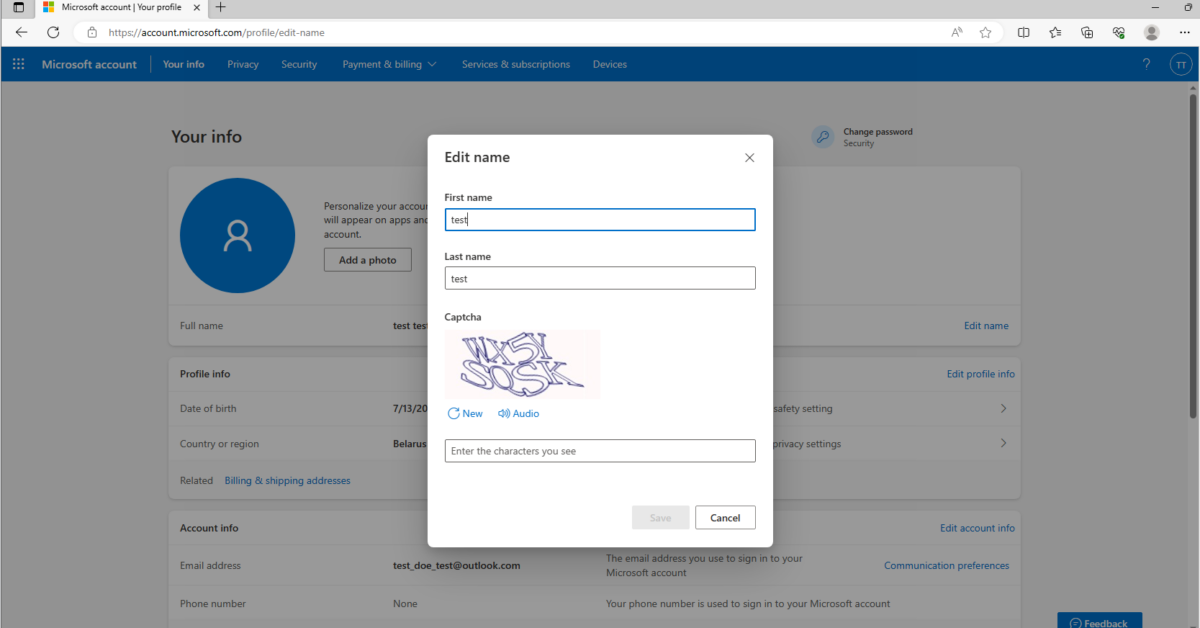Open Collections in the browser toolbar
The width and height of the screenshot is (1200, 628).
point(1055,32)
